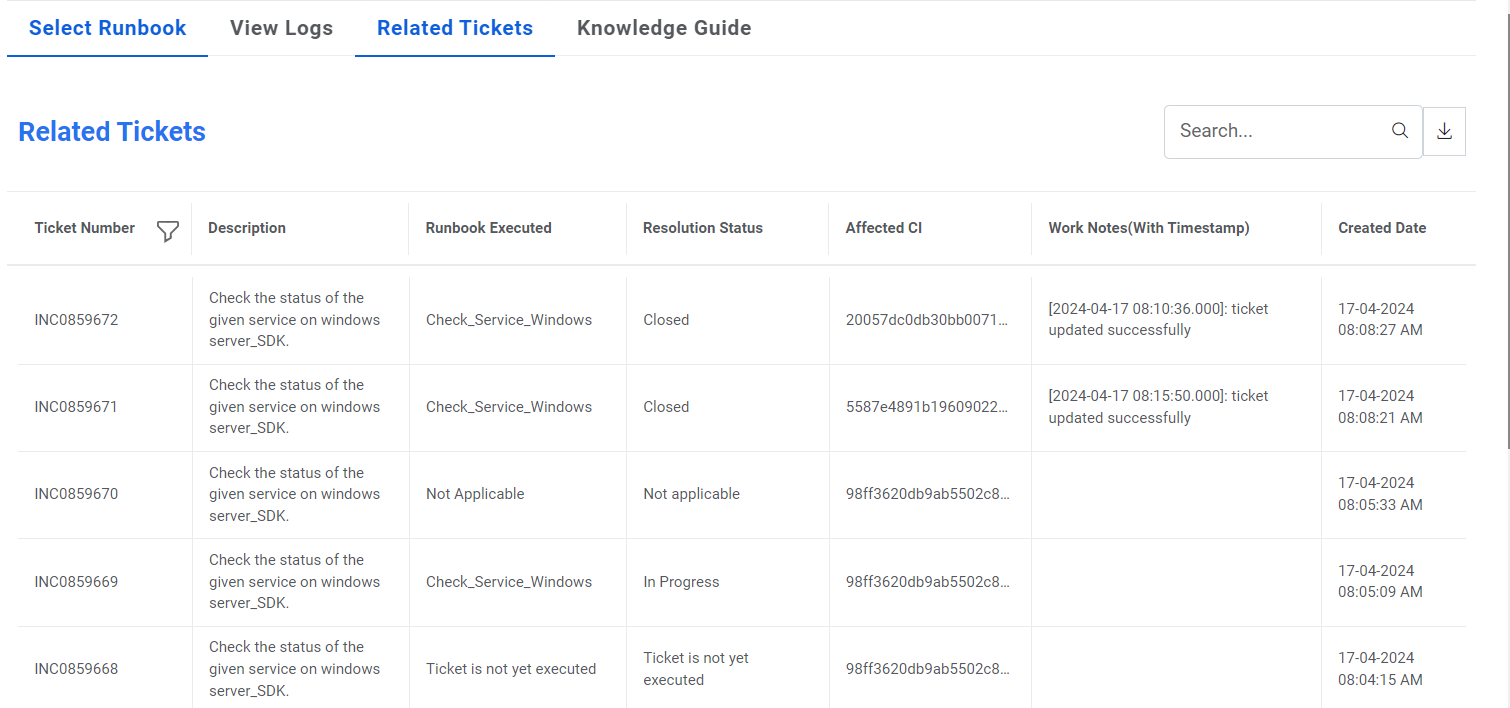The height and width of the screenshot is (708, 1510).
Task: Click the Description column header
Action: 247,228
